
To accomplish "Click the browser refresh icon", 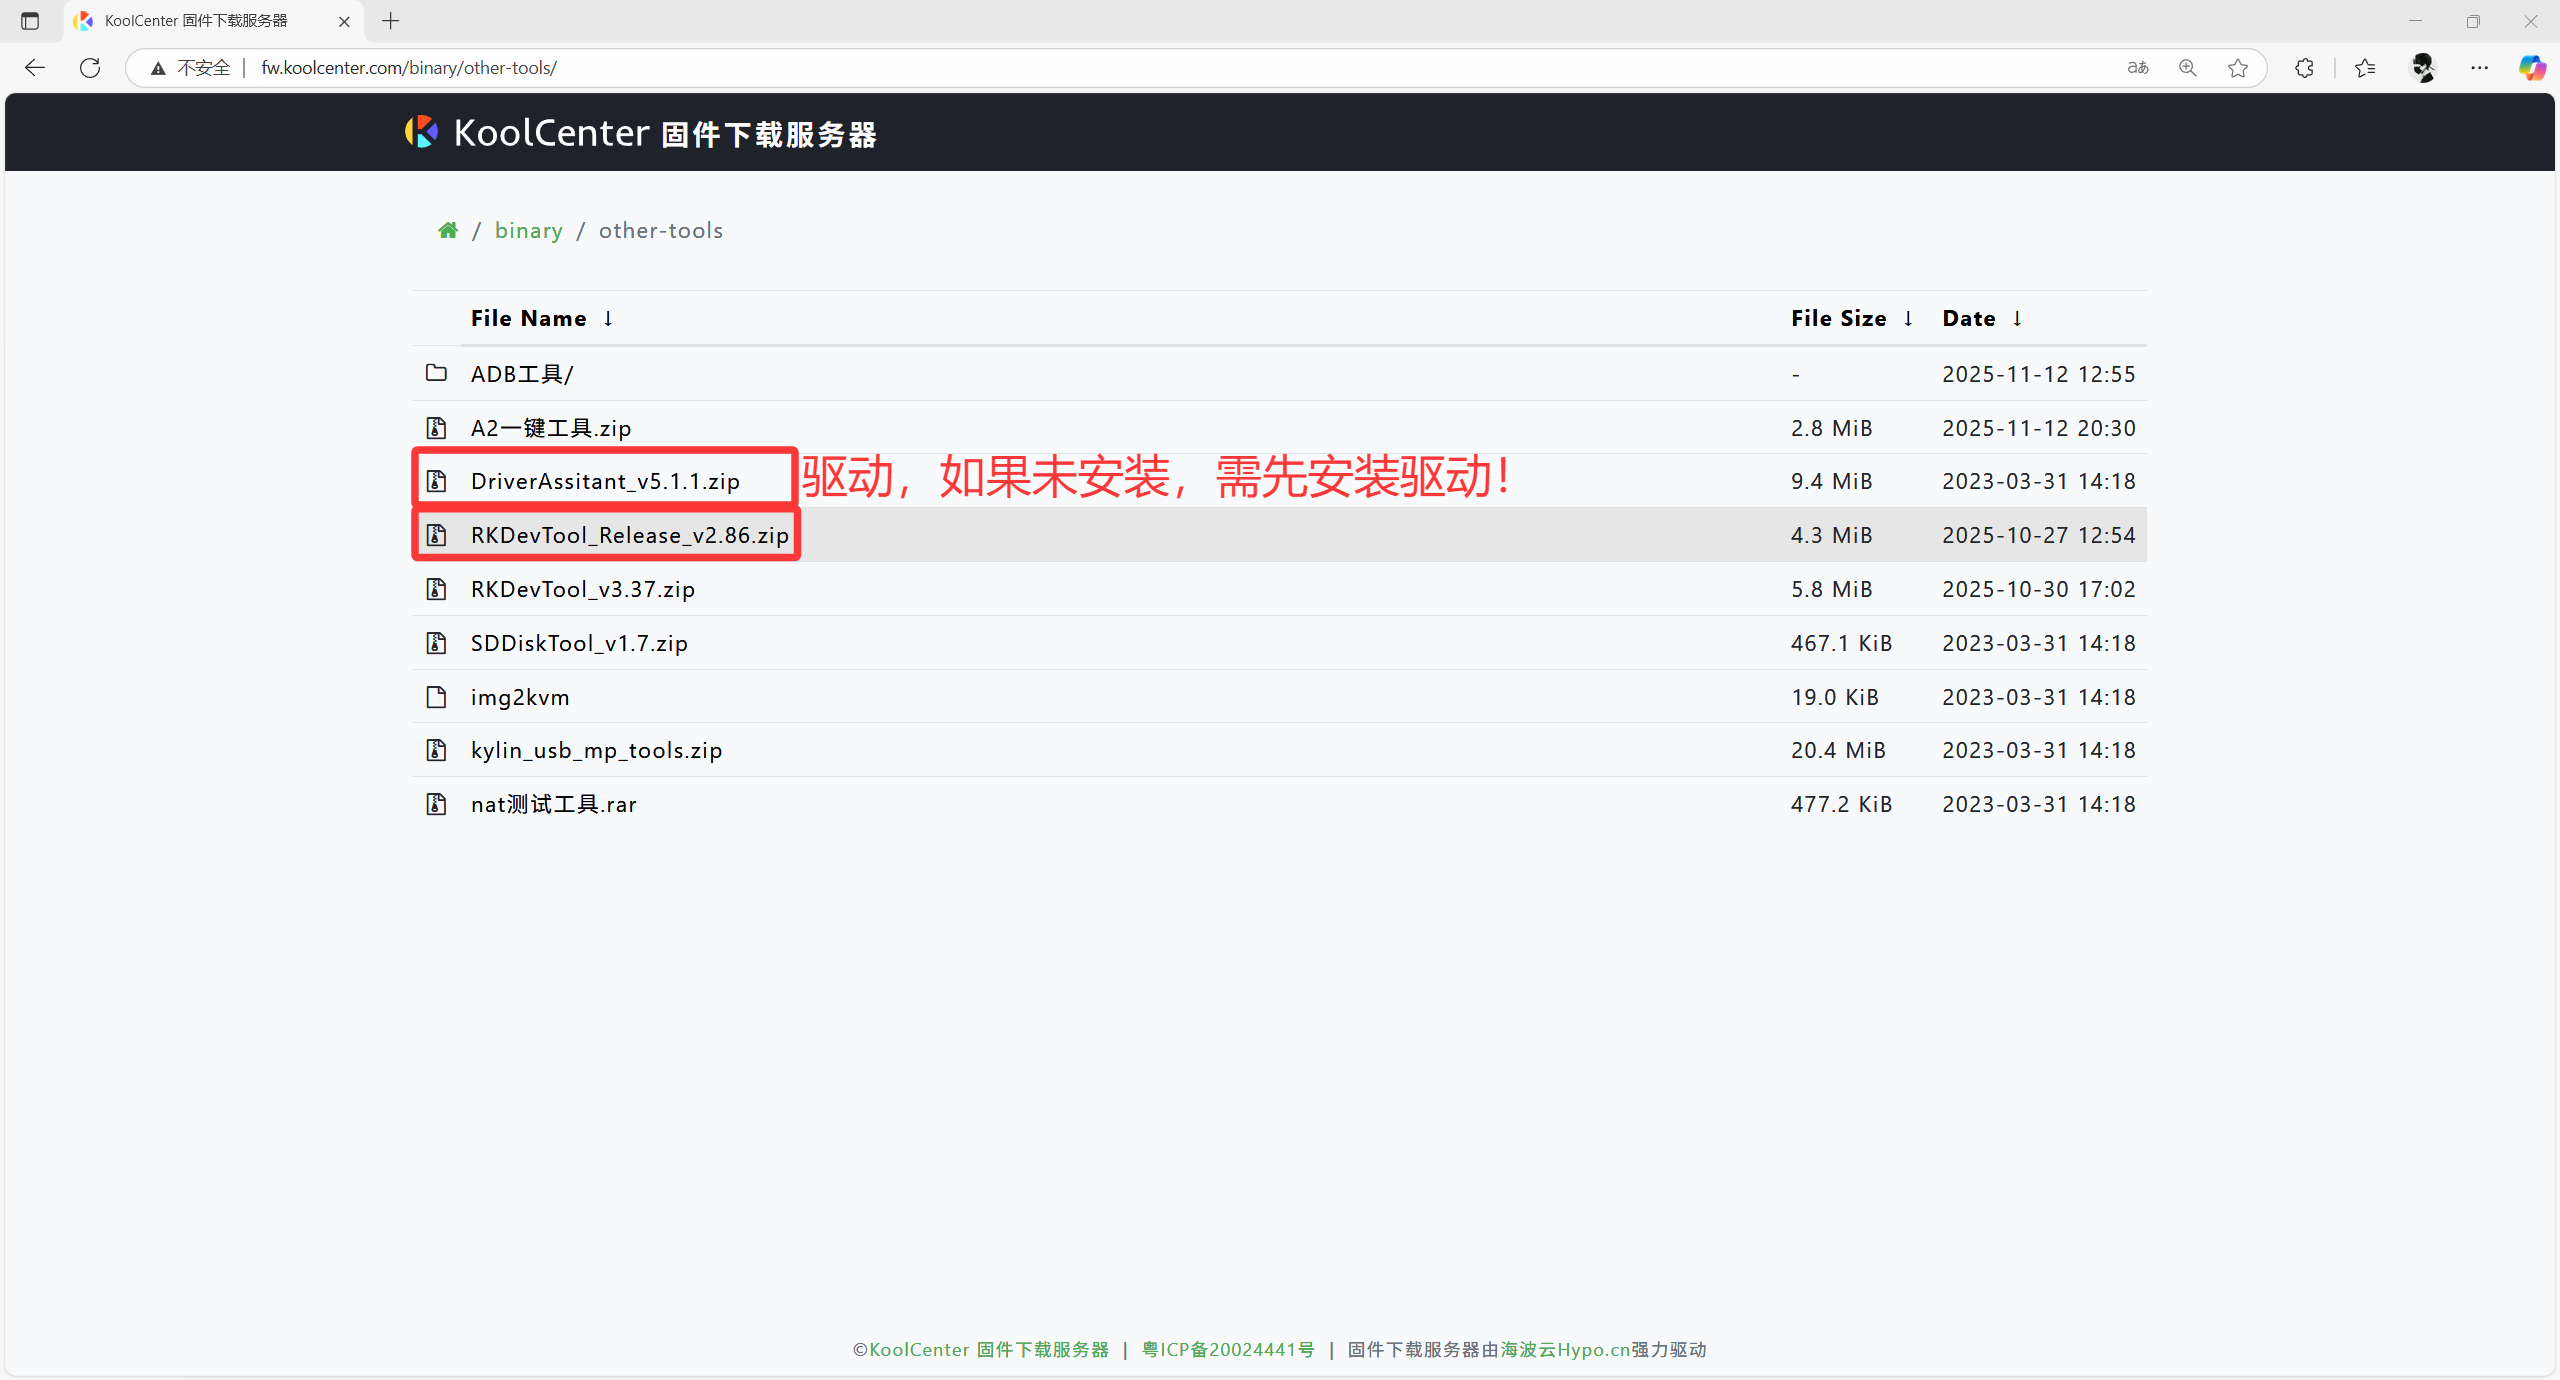I will [90, 68].
